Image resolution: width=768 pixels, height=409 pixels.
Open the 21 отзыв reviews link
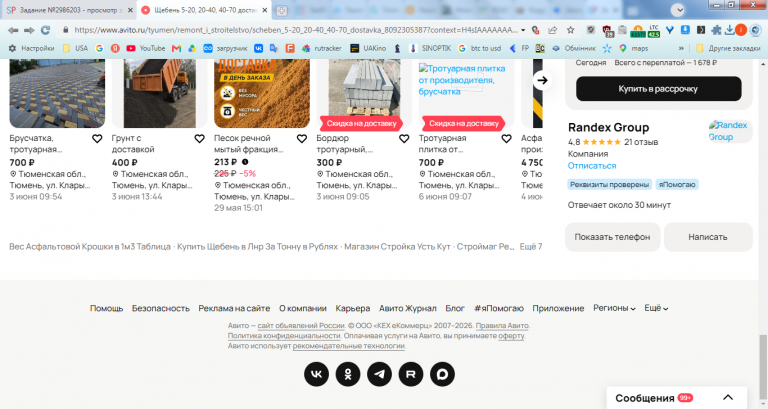(641, 142)
